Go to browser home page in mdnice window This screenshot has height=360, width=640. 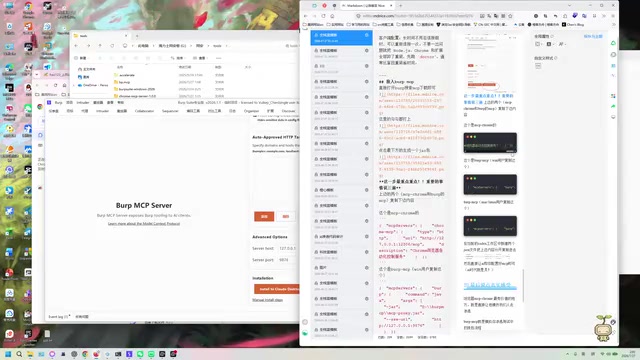pos(332,16)
